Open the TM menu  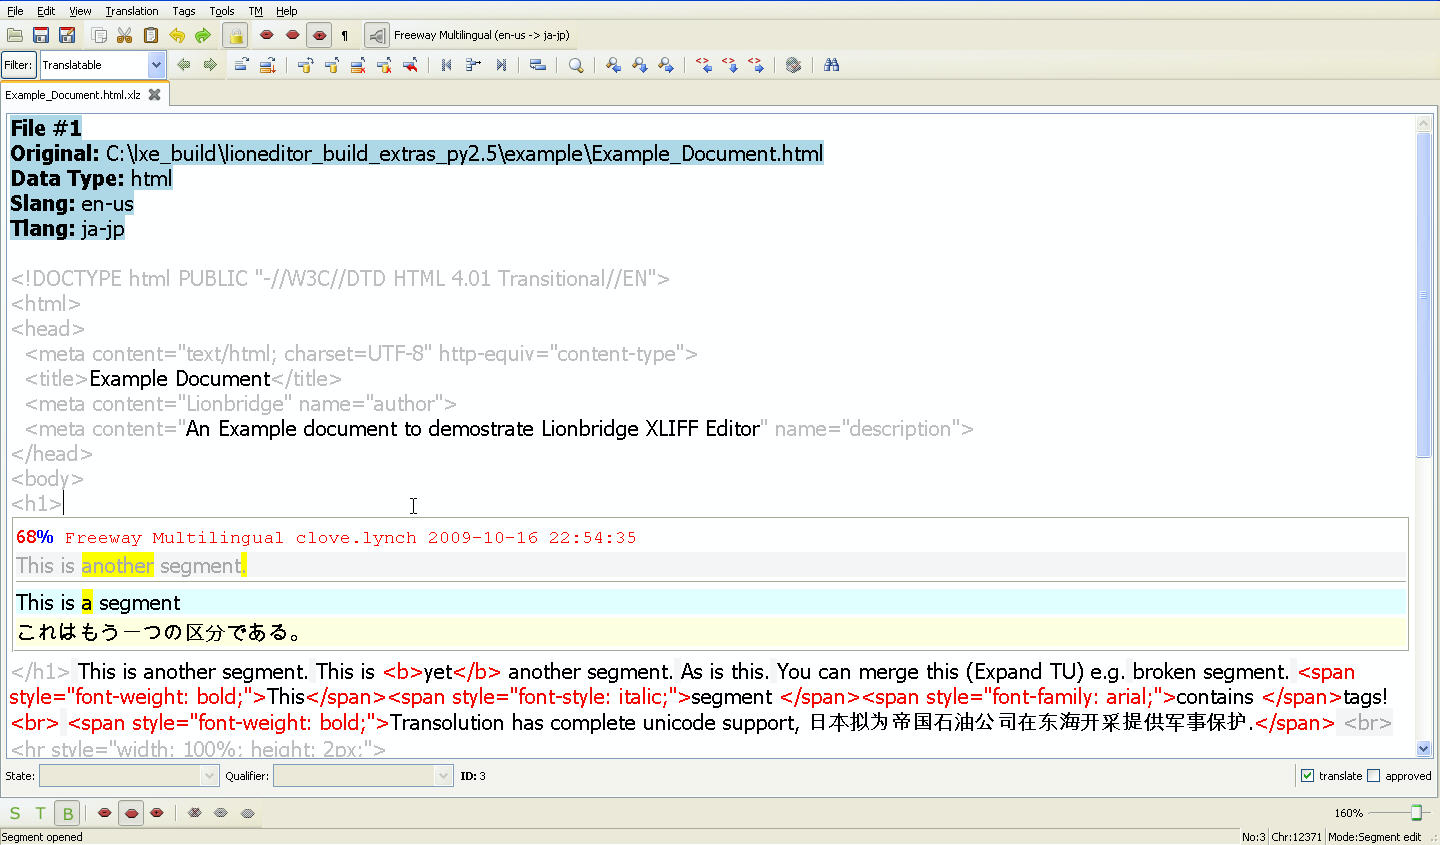point(255,11)
